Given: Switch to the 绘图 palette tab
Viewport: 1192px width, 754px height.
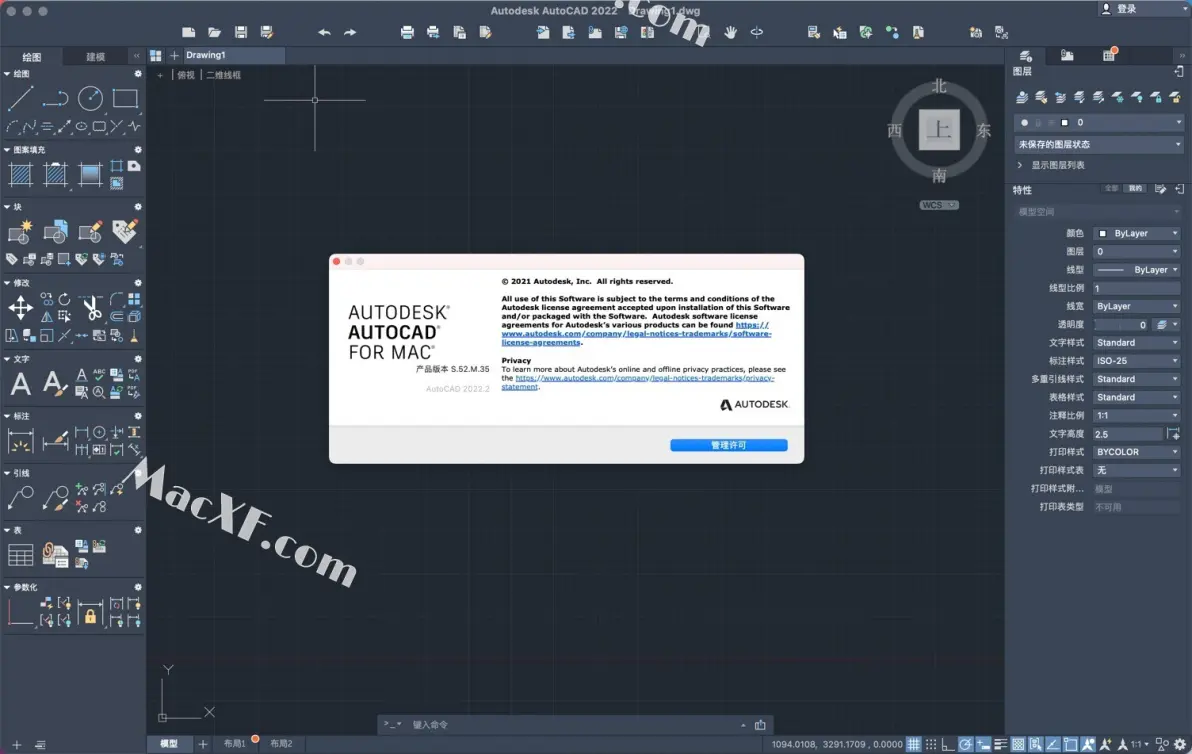Looking at the screenshot, I should 32,56.
